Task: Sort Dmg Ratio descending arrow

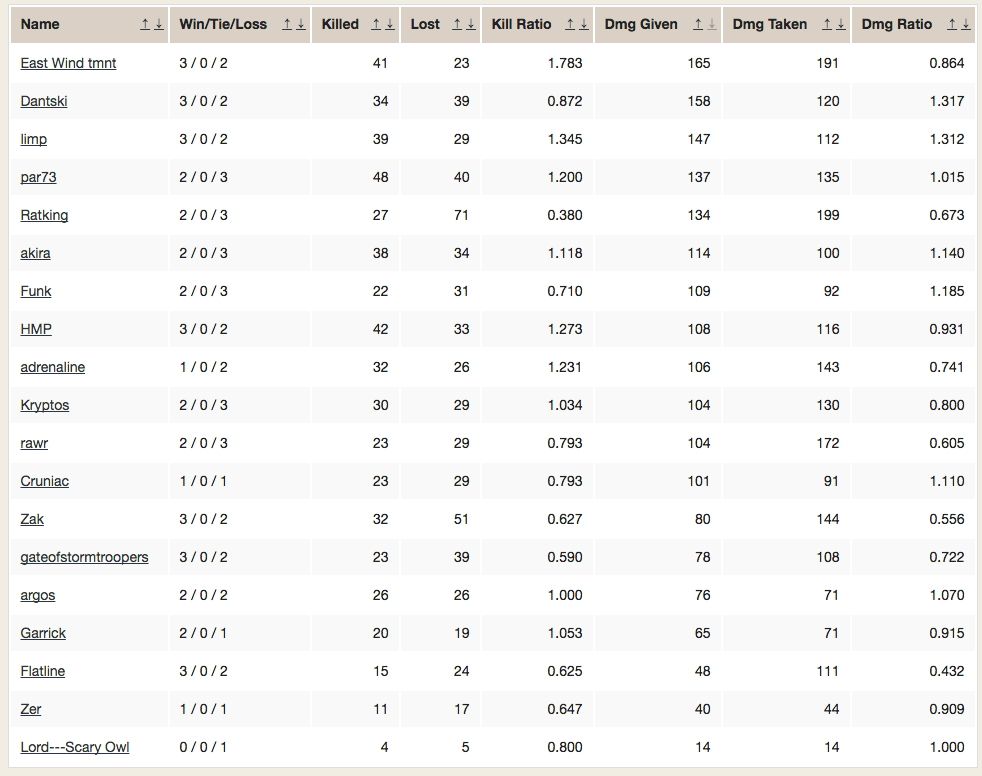Action: pyautogui.click(x=966, y=24)
